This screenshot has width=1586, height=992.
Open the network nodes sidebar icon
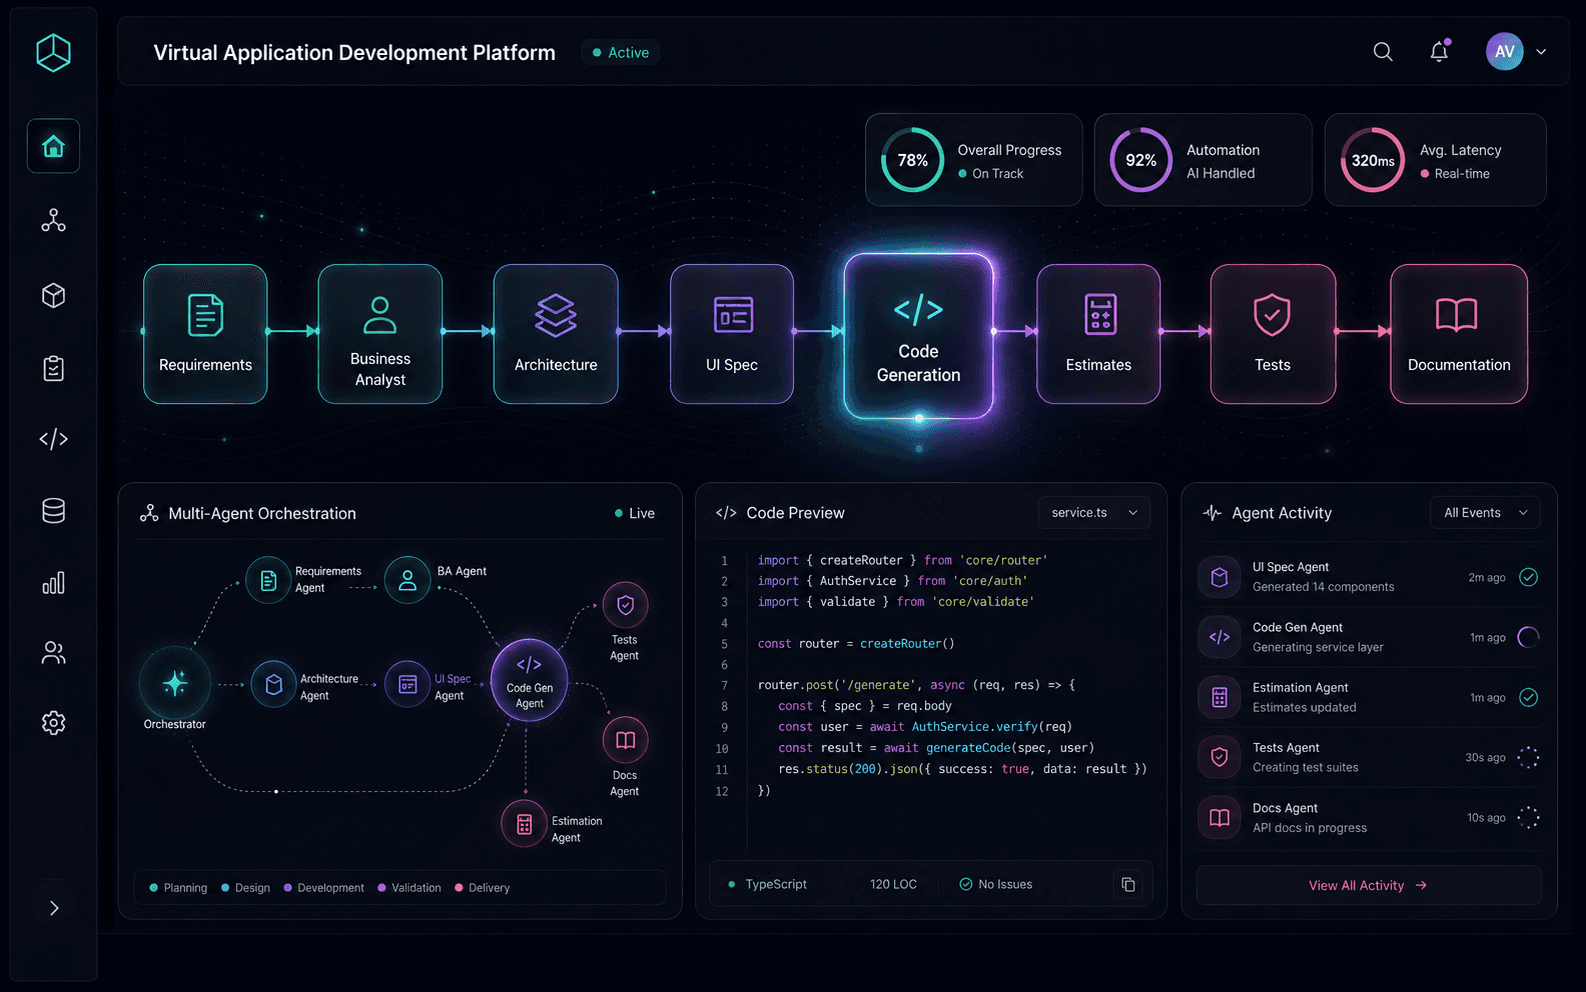(x=53, y=220)
